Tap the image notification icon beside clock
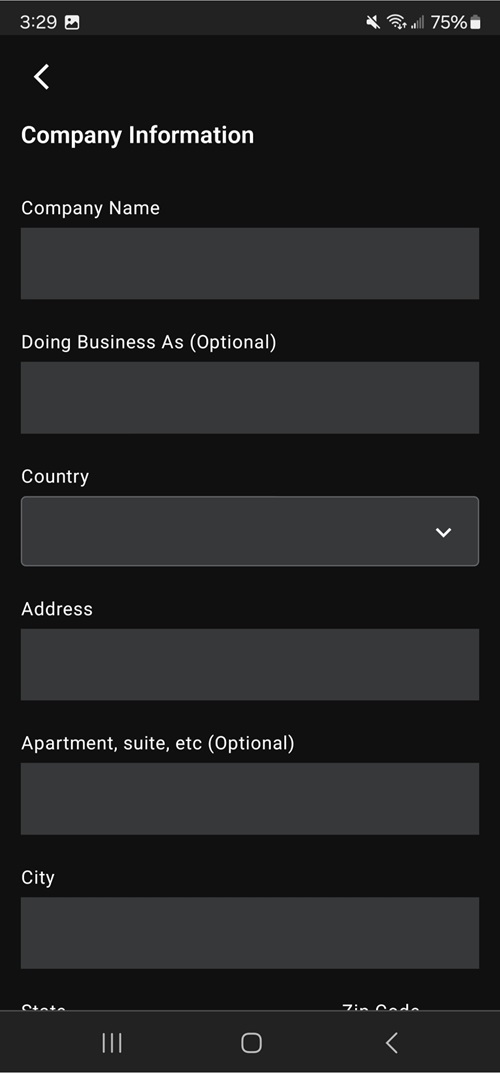Screen dimensions: 500x1073 72,23
